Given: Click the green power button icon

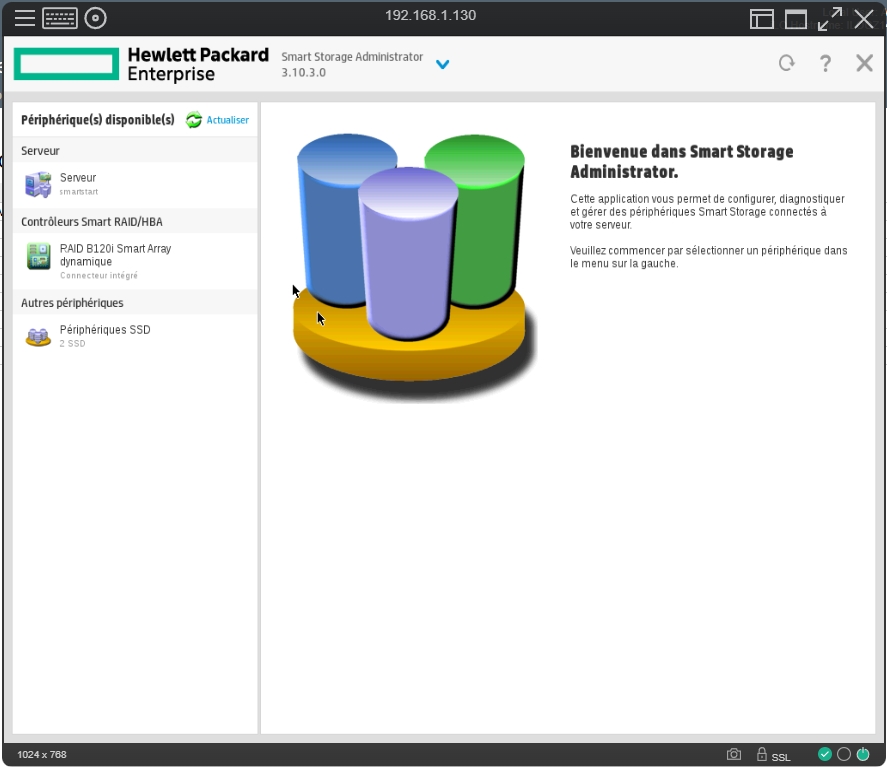Looking at the screenshot, I should (x=863, y=754).
